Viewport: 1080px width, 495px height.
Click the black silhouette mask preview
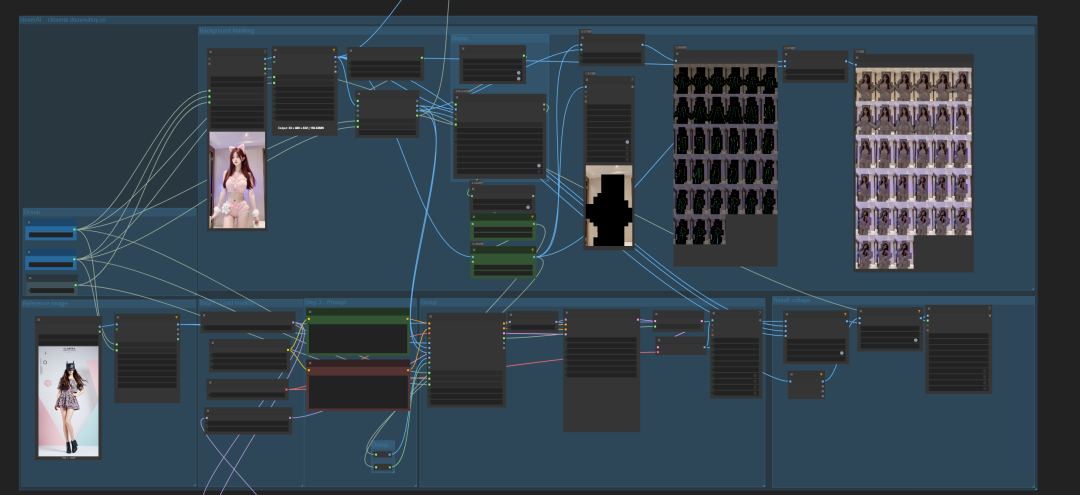click(609, 205)
